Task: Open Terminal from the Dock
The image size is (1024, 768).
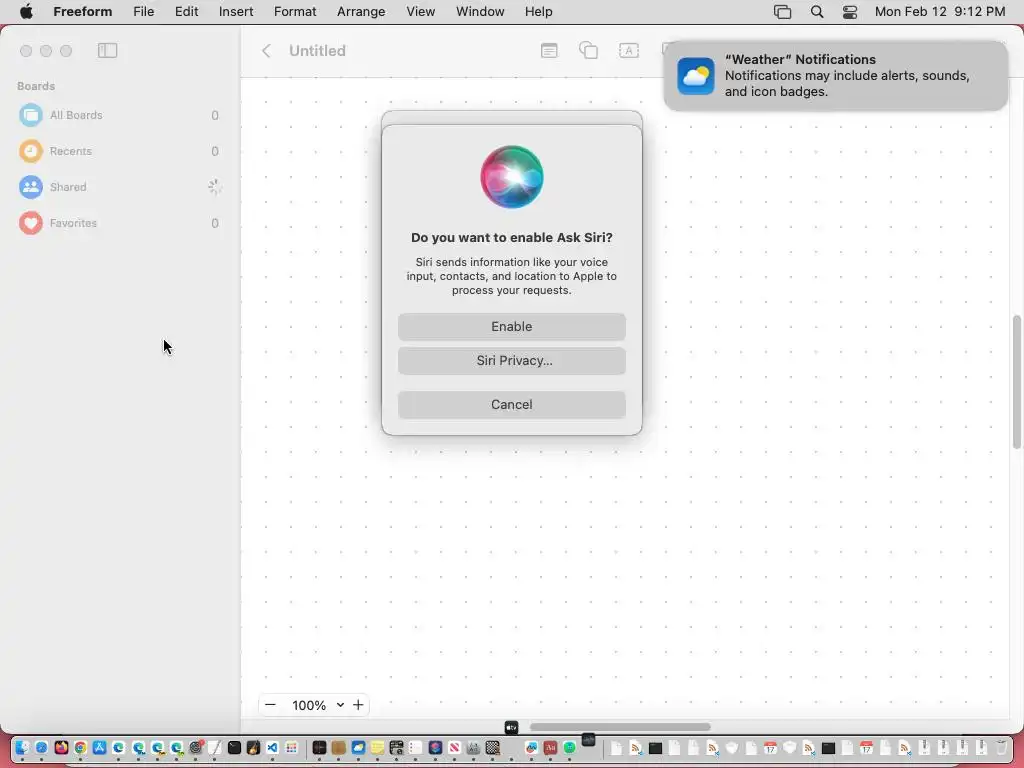Action: (234, 747)
